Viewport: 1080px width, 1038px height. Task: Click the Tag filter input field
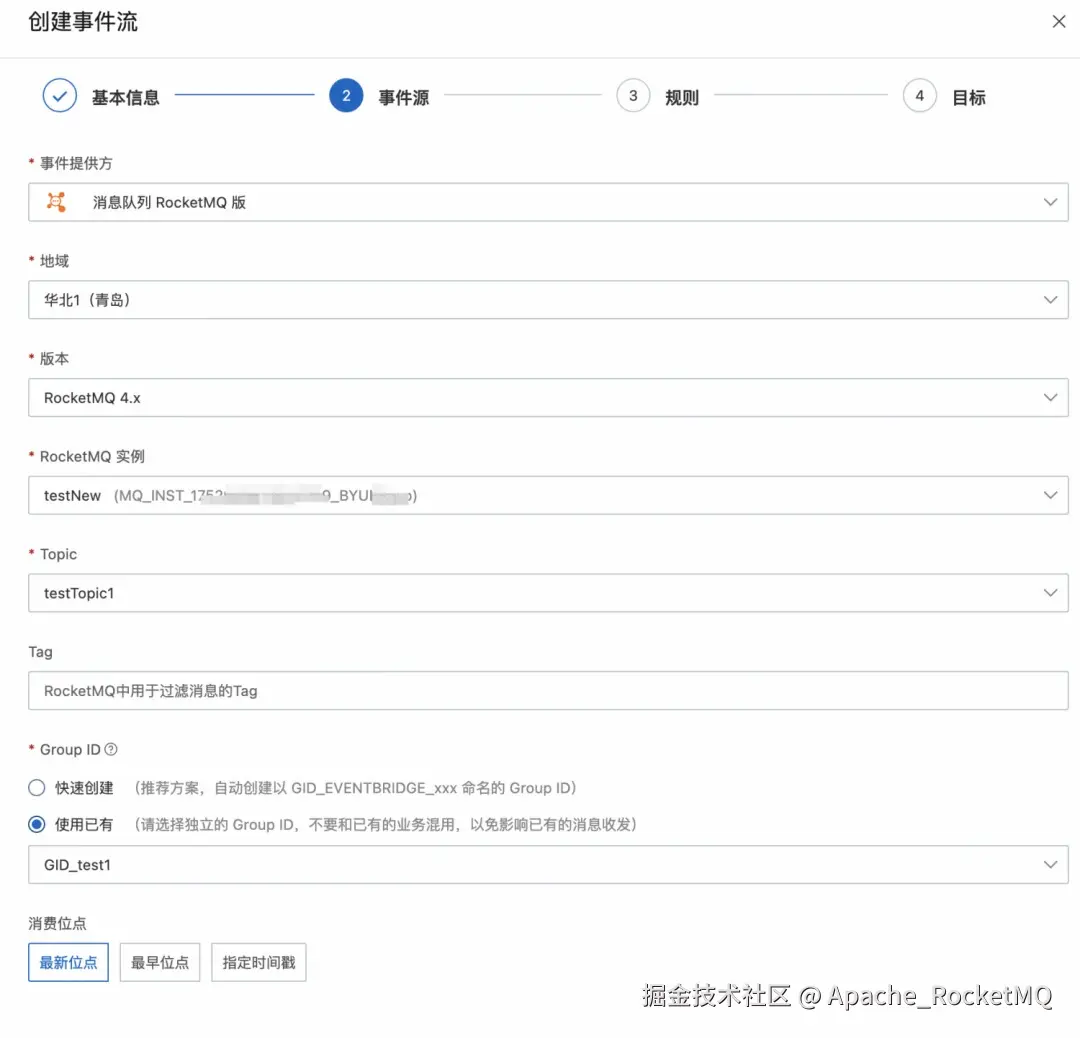(548, 691)
